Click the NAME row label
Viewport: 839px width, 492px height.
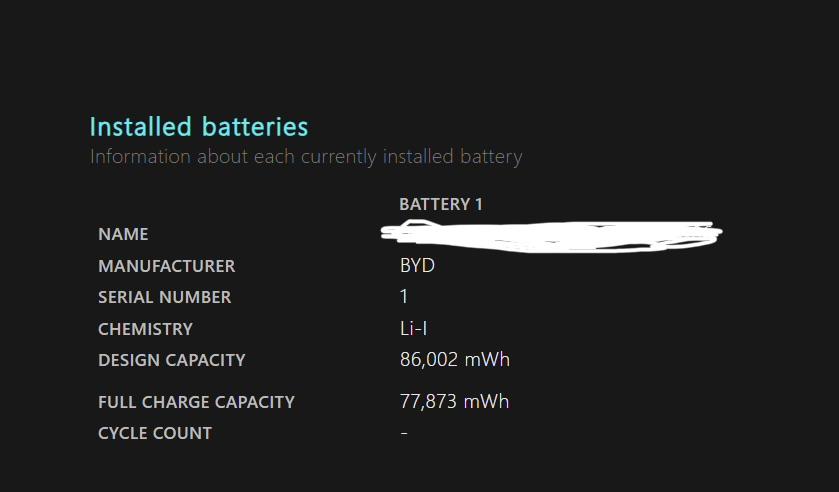click(x=123, y=234)
